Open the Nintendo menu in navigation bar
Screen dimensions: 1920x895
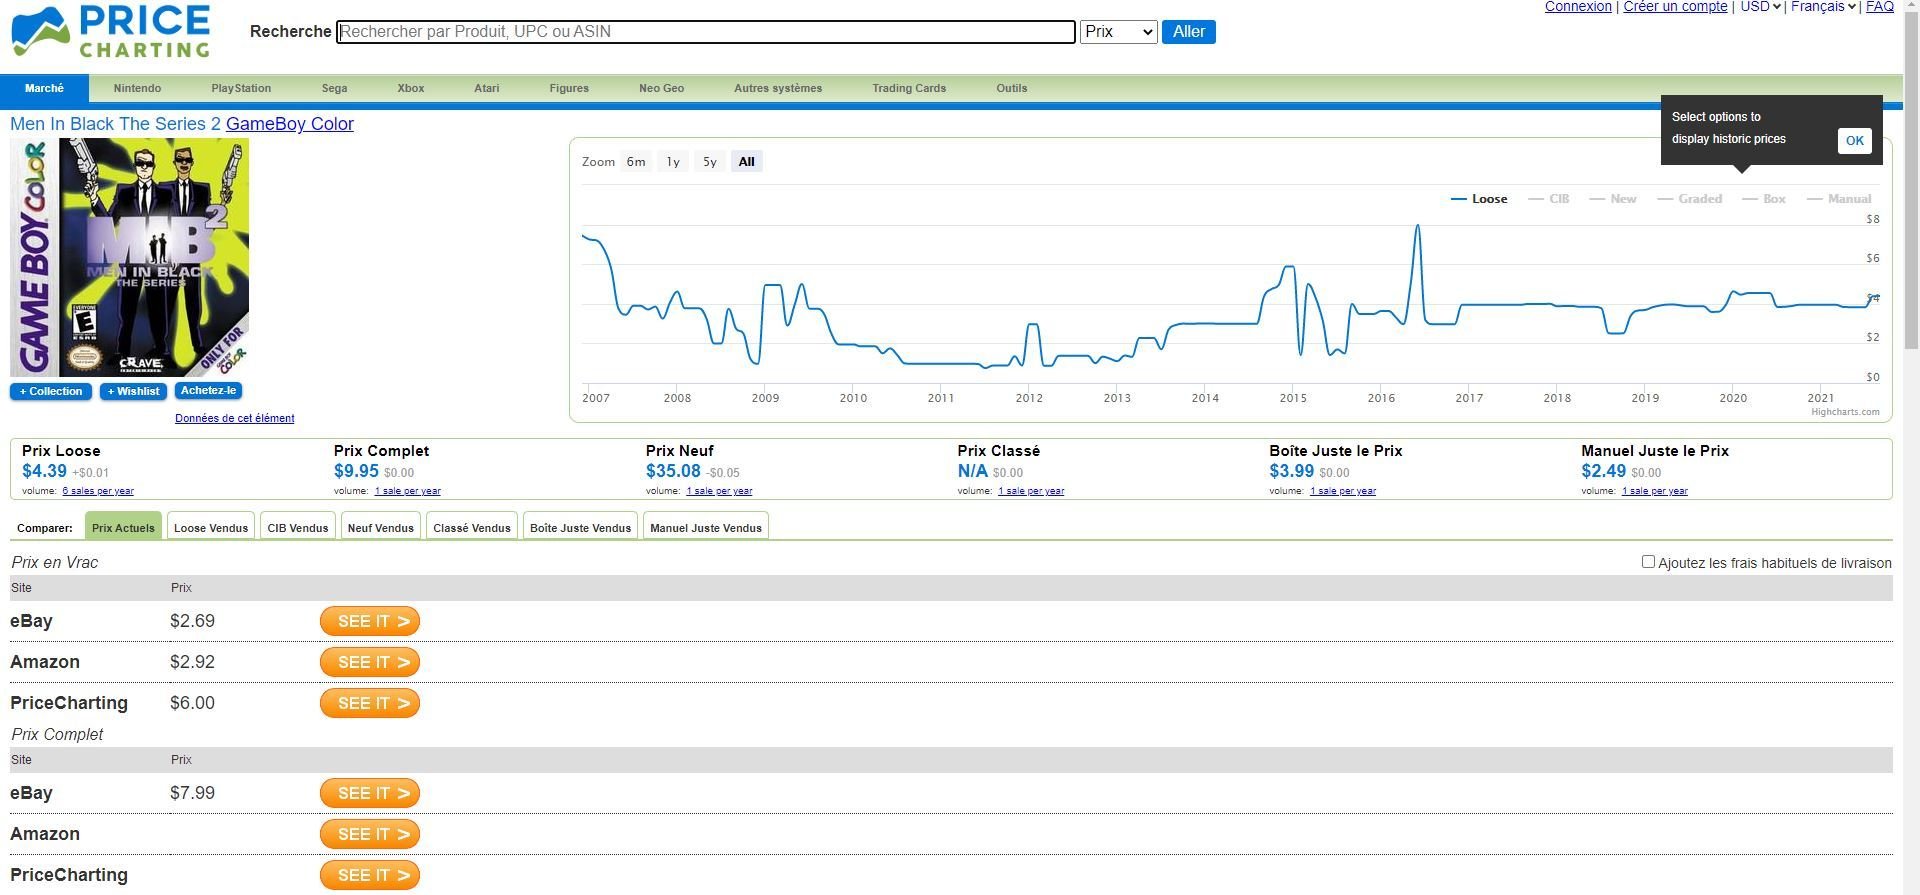137,88
